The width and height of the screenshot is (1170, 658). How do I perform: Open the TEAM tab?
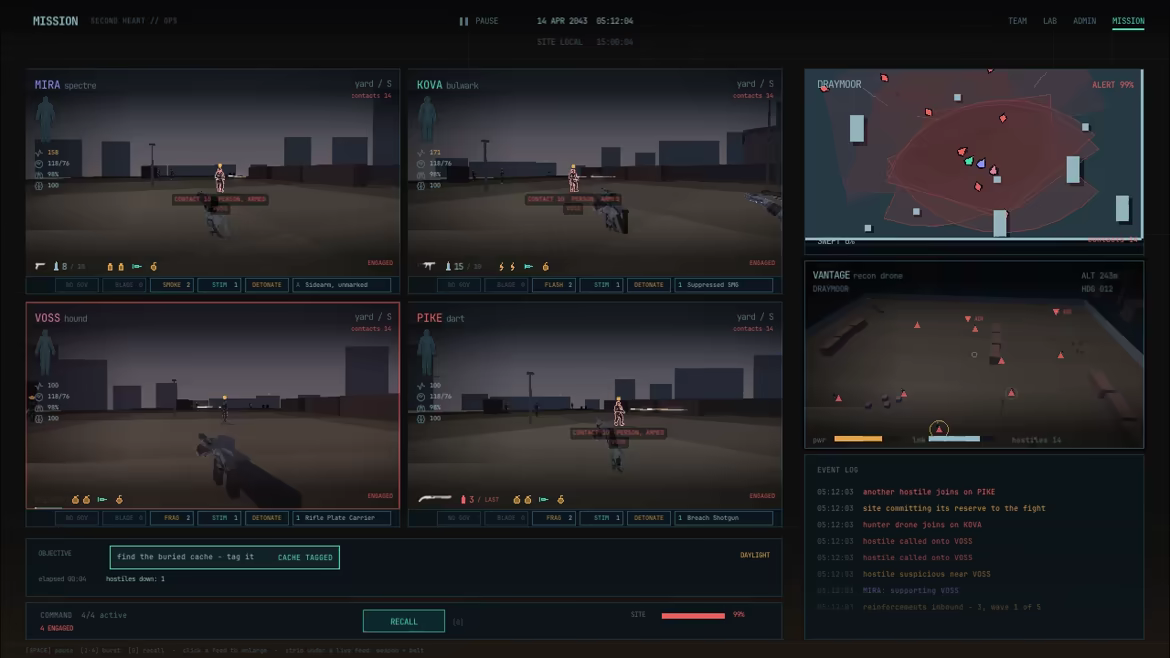[1018, 21]
